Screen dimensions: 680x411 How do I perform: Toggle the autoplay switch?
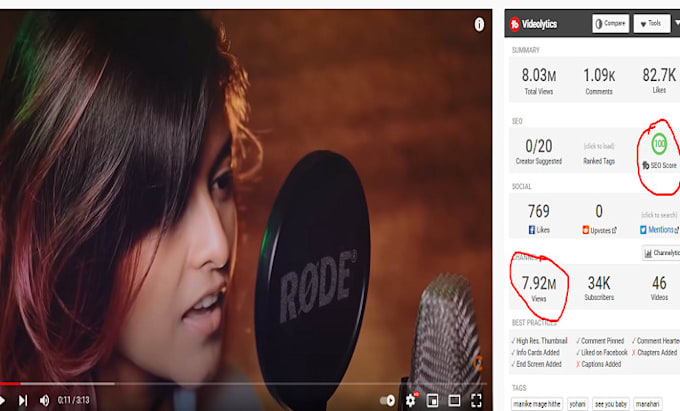pos(387,400)
